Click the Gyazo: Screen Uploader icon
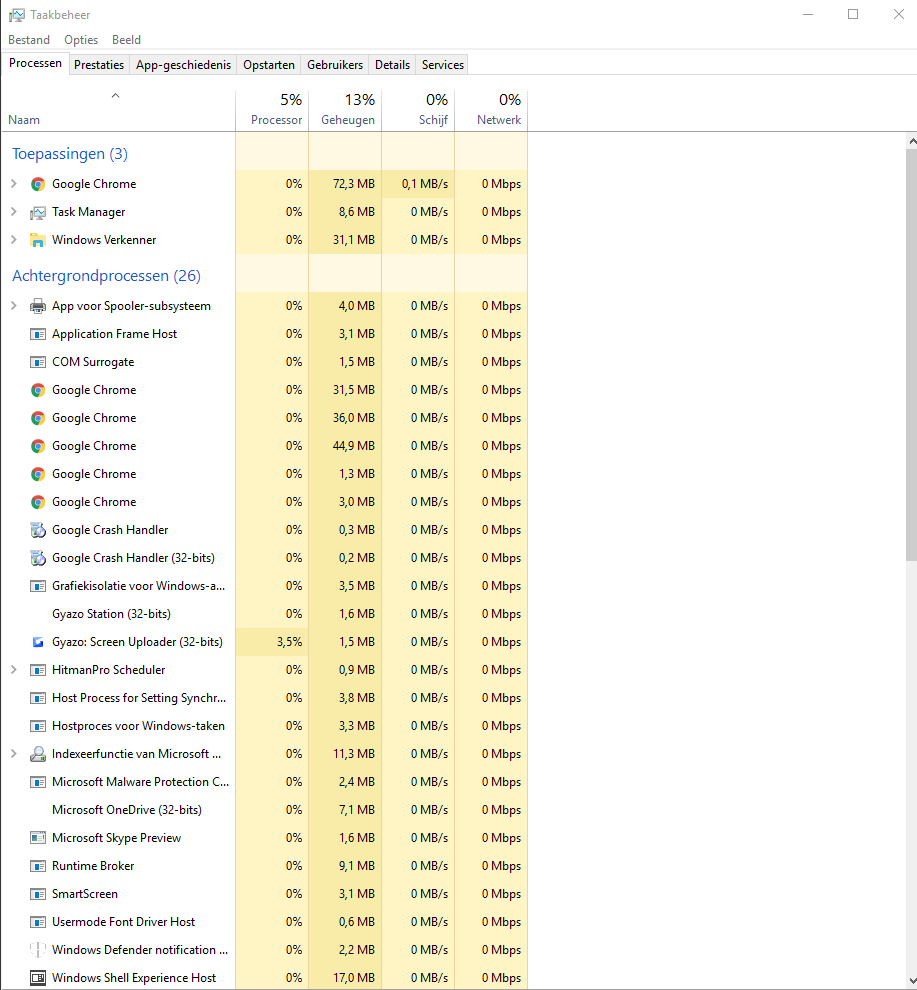The width and height of the screenshot is (917, 990). pyautogui.click(x=38, y=642)
